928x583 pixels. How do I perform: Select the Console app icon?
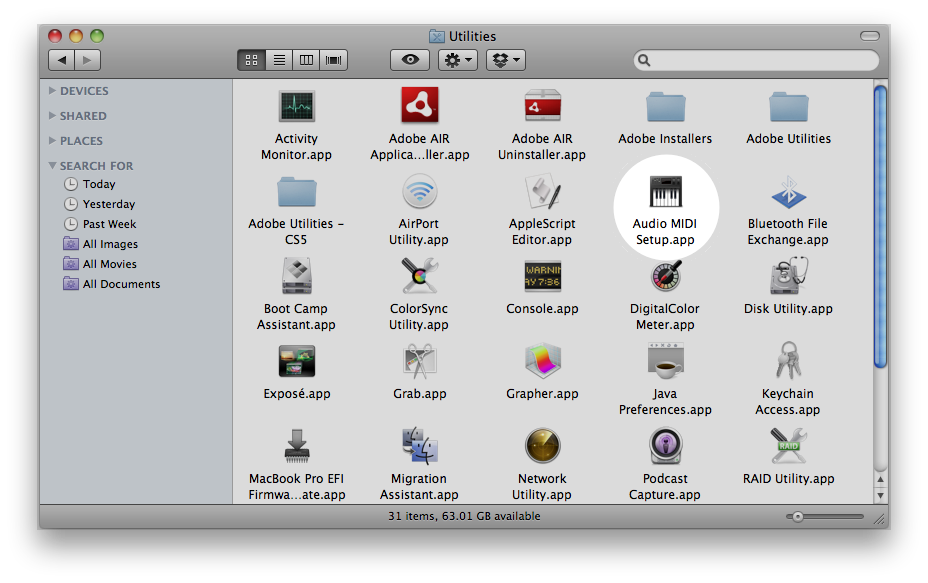pyautogui.click(x=542, y=276)
